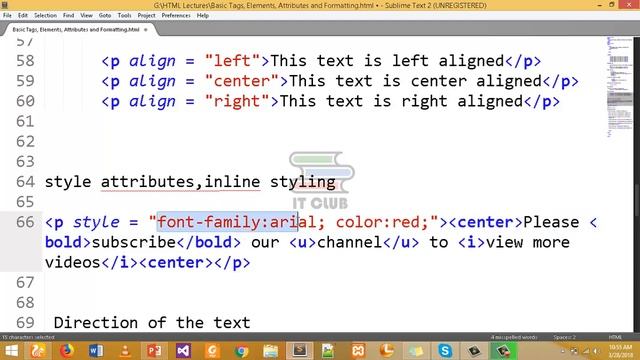
Task: Open volume control tray icon
Action: click(x=597, y=351)
